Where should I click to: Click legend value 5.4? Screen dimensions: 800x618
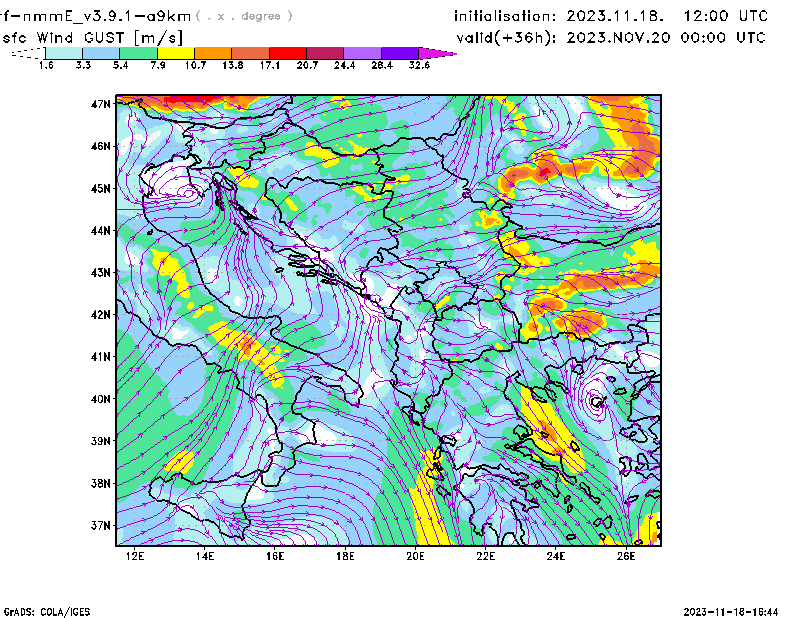tap(120, 65)
